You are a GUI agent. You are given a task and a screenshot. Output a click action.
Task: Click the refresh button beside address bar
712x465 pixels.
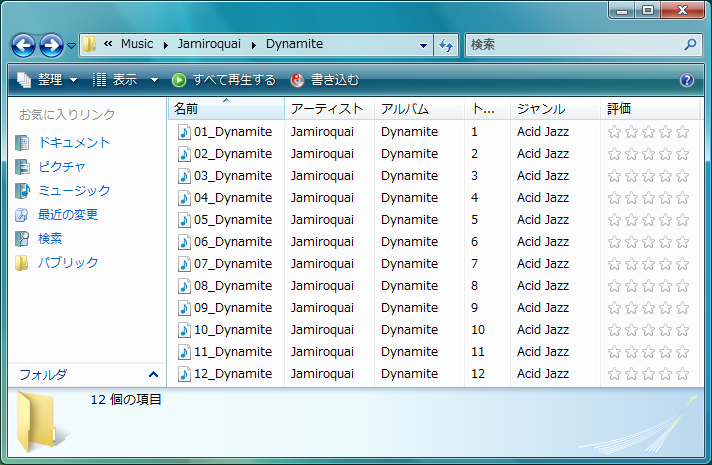446,45
